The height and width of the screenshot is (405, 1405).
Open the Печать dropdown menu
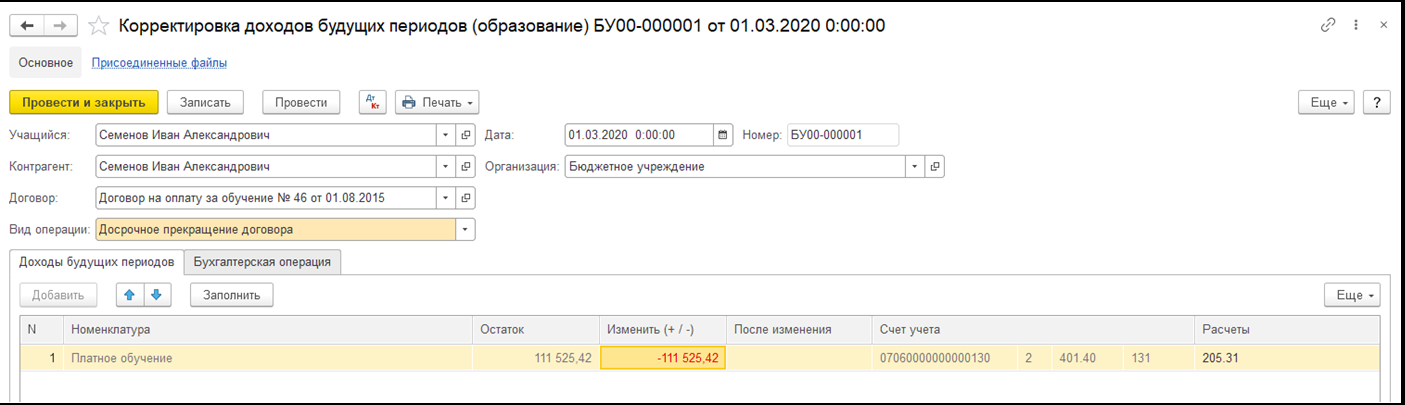click(x=438, y=102)
